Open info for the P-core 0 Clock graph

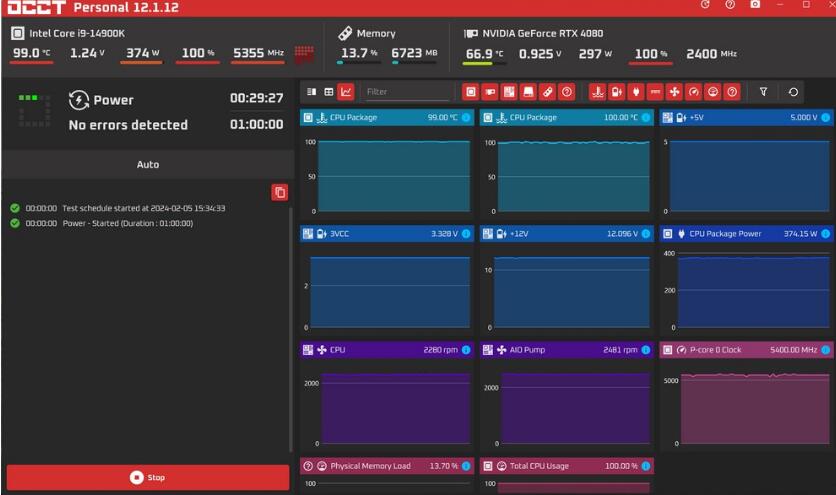click(825, 350)
